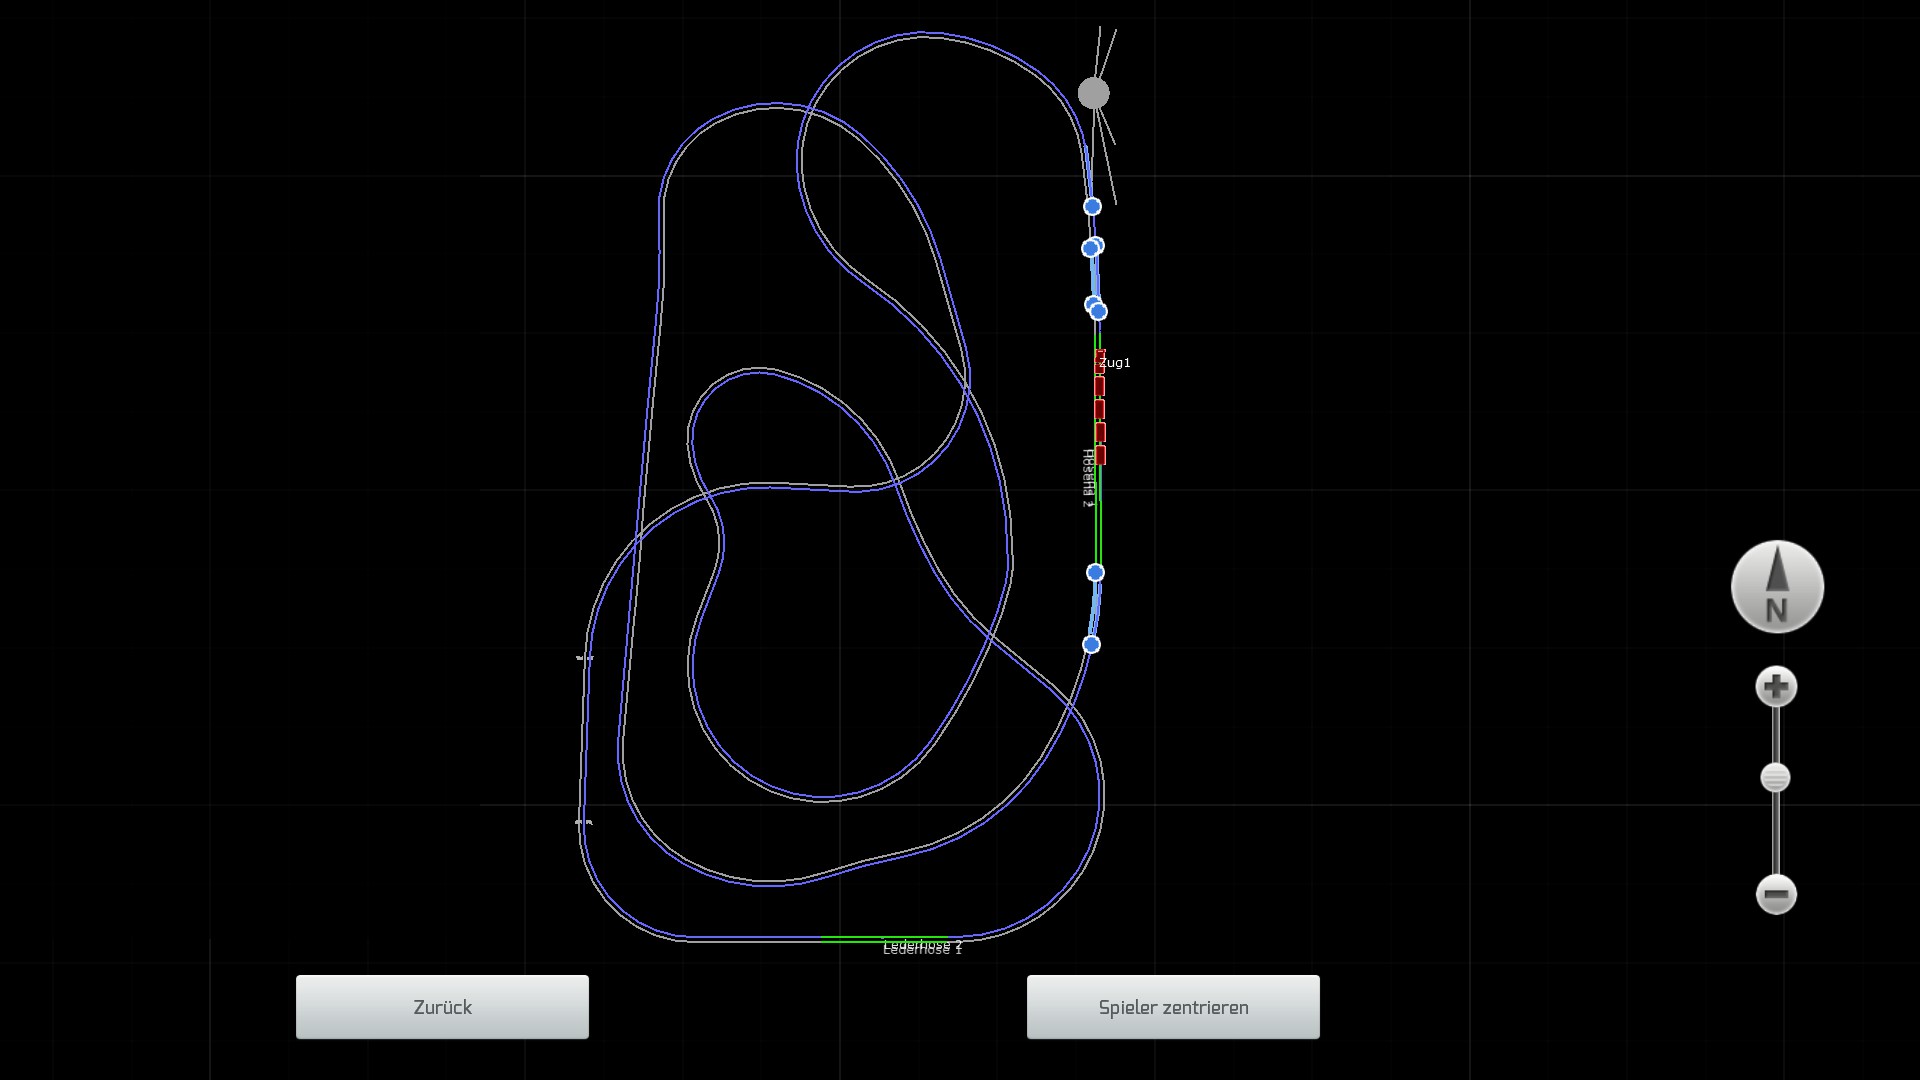Click zoom slider track below handle
1920x1080 pixels.
pos(1776,835)
